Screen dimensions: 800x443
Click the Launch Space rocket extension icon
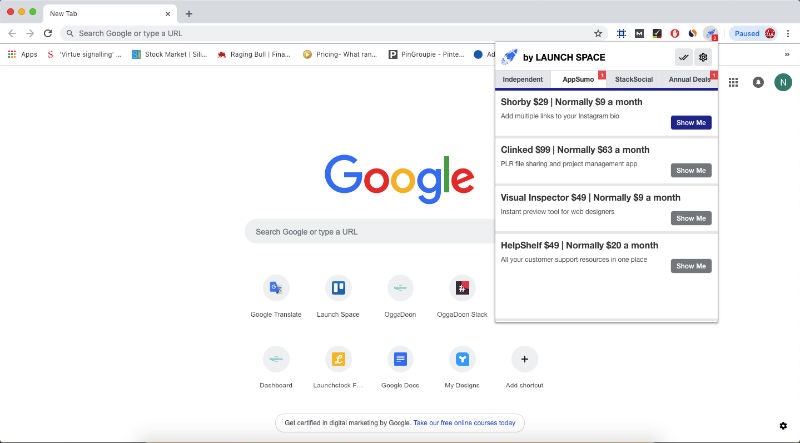click(710, 33)
